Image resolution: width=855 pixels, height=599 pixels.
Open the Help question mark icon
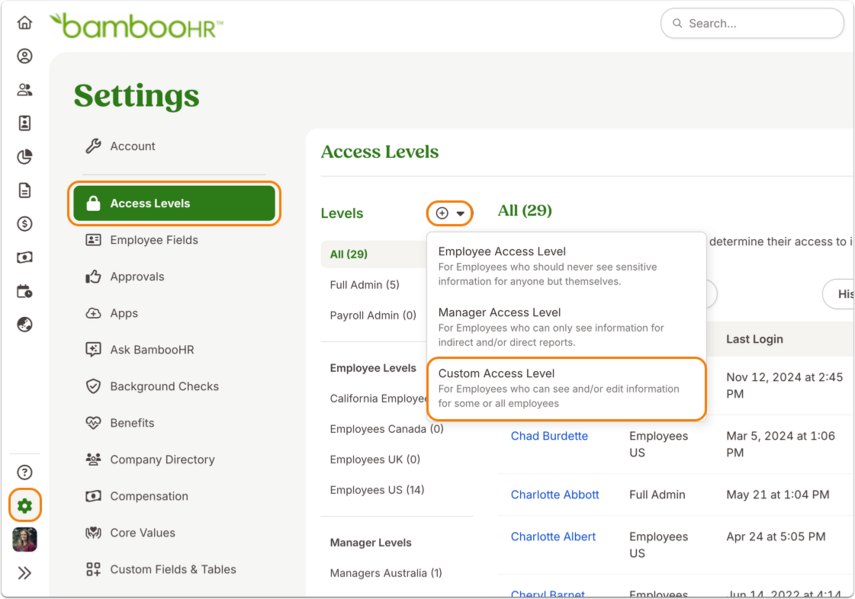point(25,472)
